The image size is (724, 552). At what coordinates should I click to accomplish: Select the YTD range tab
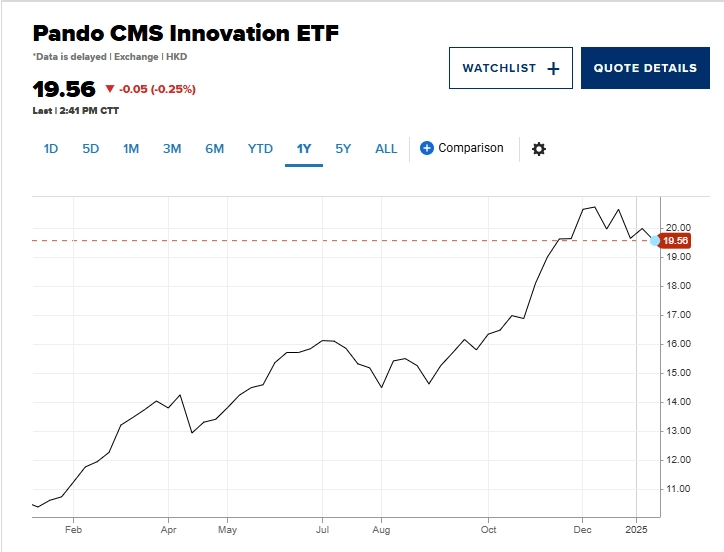click(x=260, y=149)
